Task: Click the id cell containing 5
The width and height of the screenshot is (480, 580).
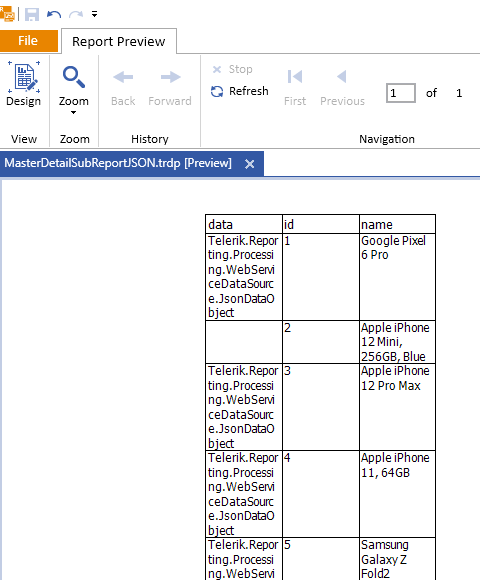Action: [321, 559]
